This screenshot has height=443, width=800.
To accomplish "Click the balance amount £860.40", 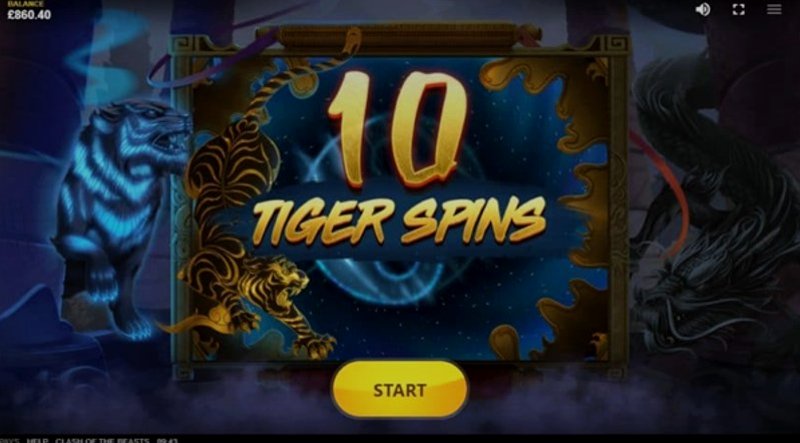I will tap(29, 15).
